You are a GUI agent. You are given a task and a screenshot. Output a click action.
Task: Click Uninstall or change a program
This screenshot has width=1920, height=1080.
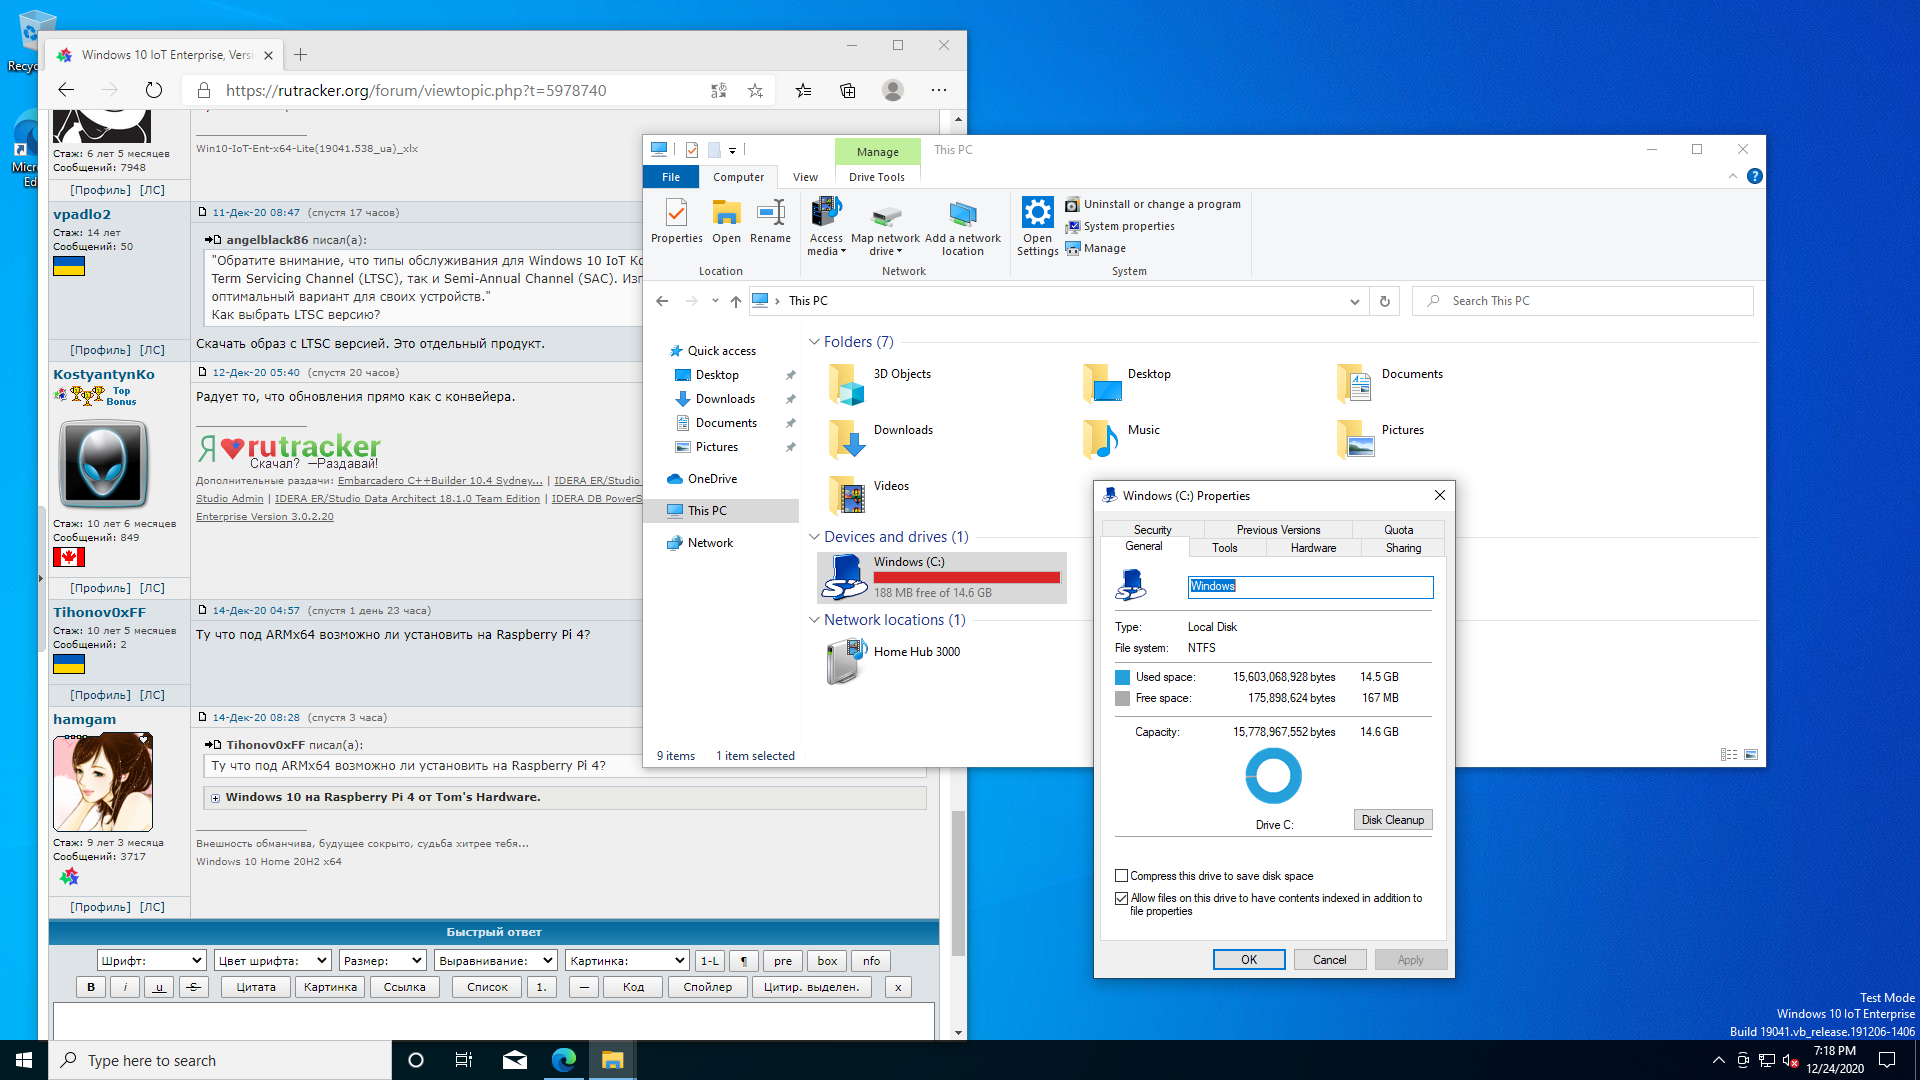[x=1153, y=204]
